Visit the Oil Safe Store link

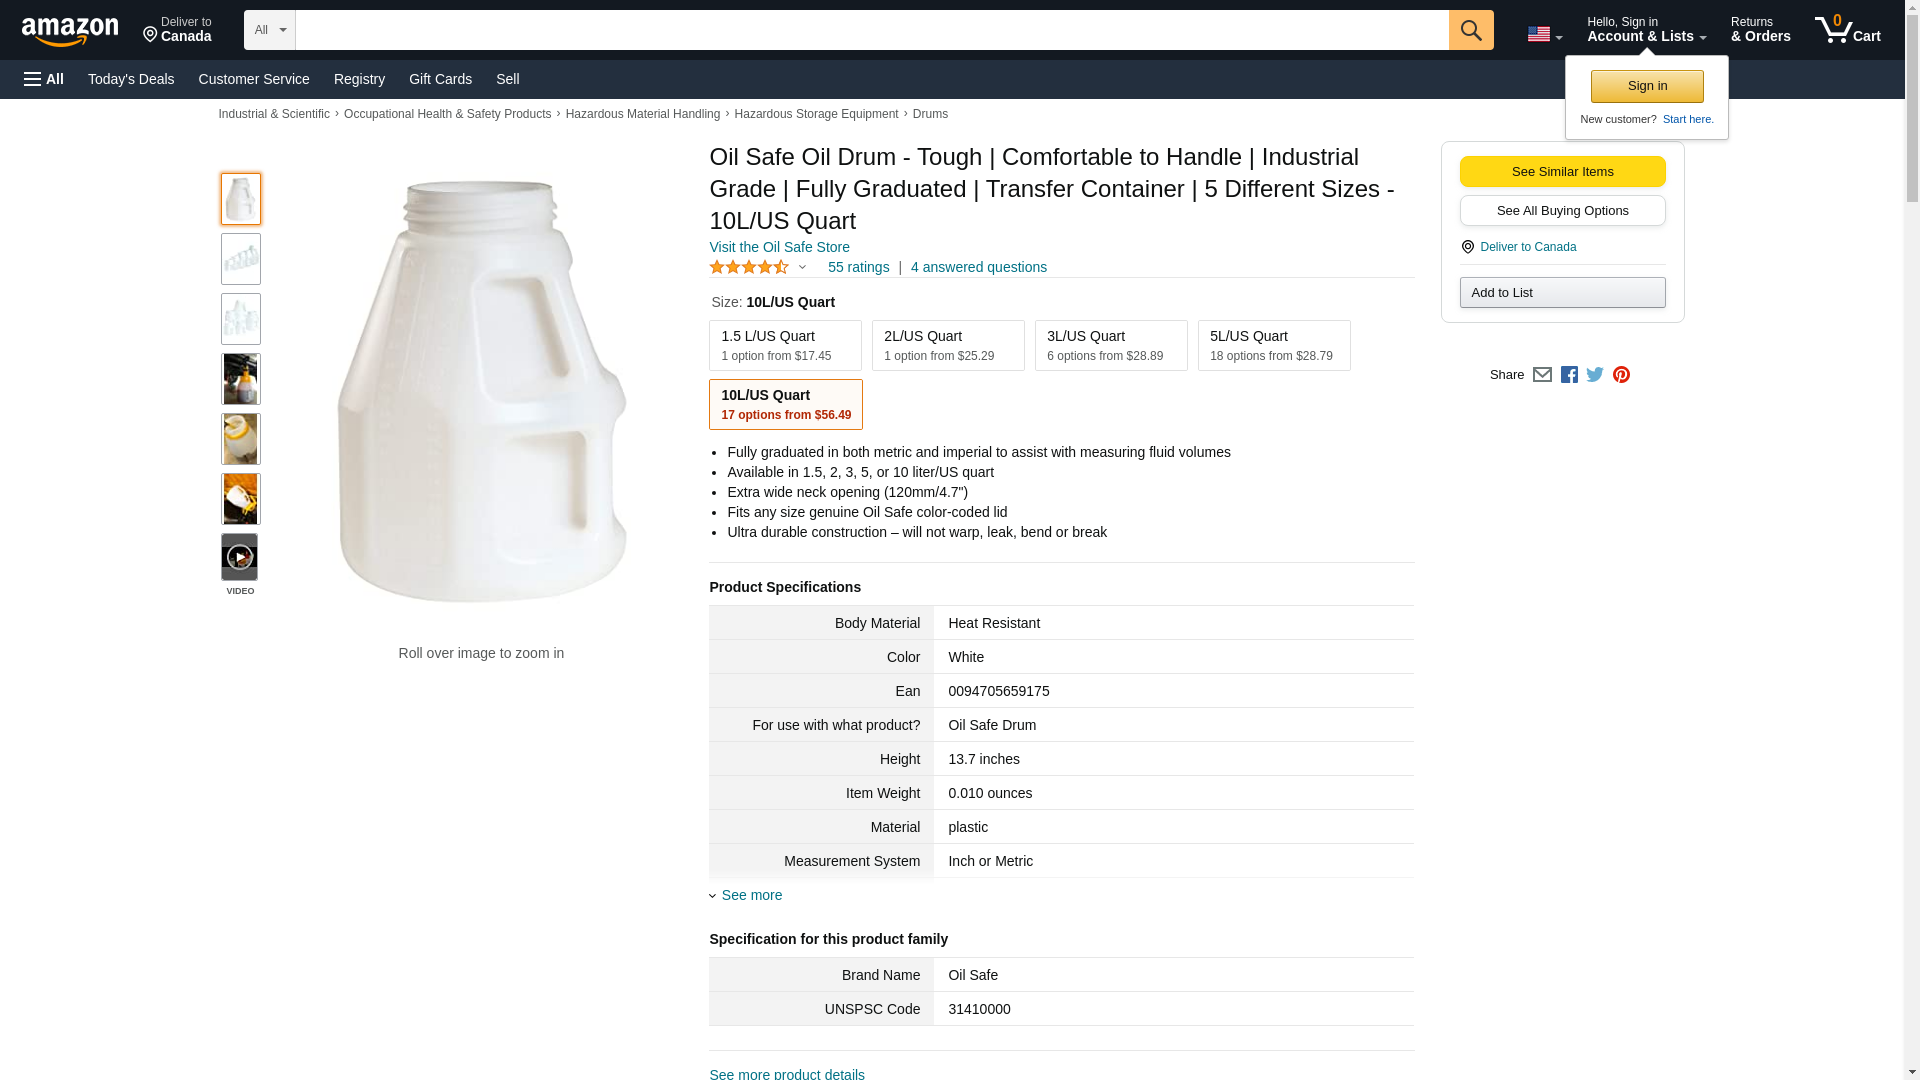pyautogui.click(x=779, y=247)
